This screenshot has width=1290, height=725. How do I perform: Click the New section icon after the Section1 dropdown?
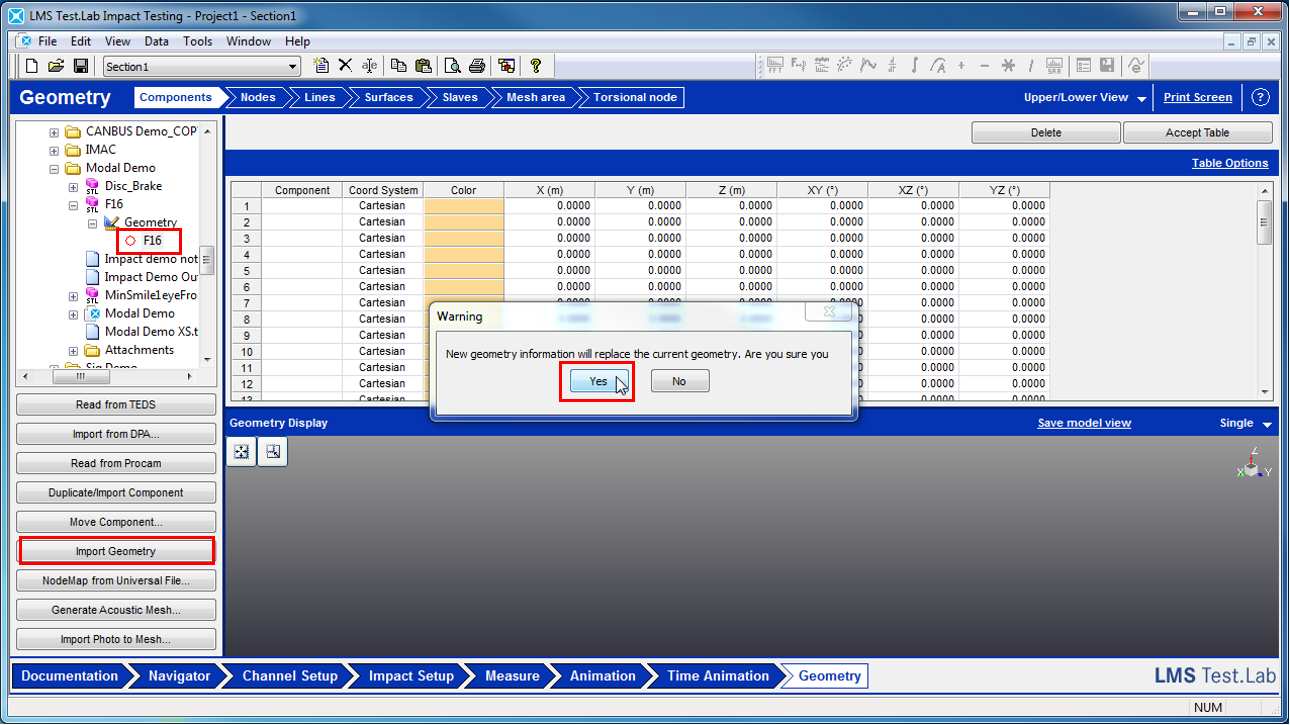tap(321, 66)
